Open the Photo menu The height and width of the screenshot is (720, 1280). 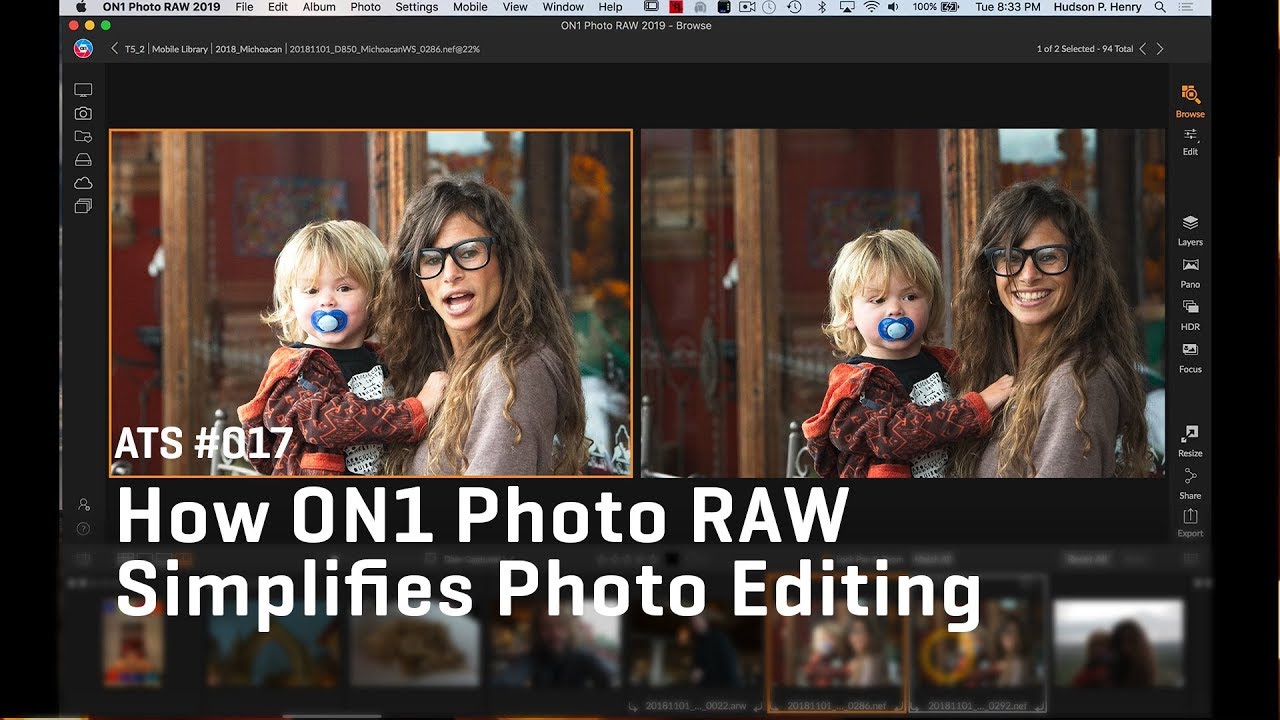[x=365, y=7]
